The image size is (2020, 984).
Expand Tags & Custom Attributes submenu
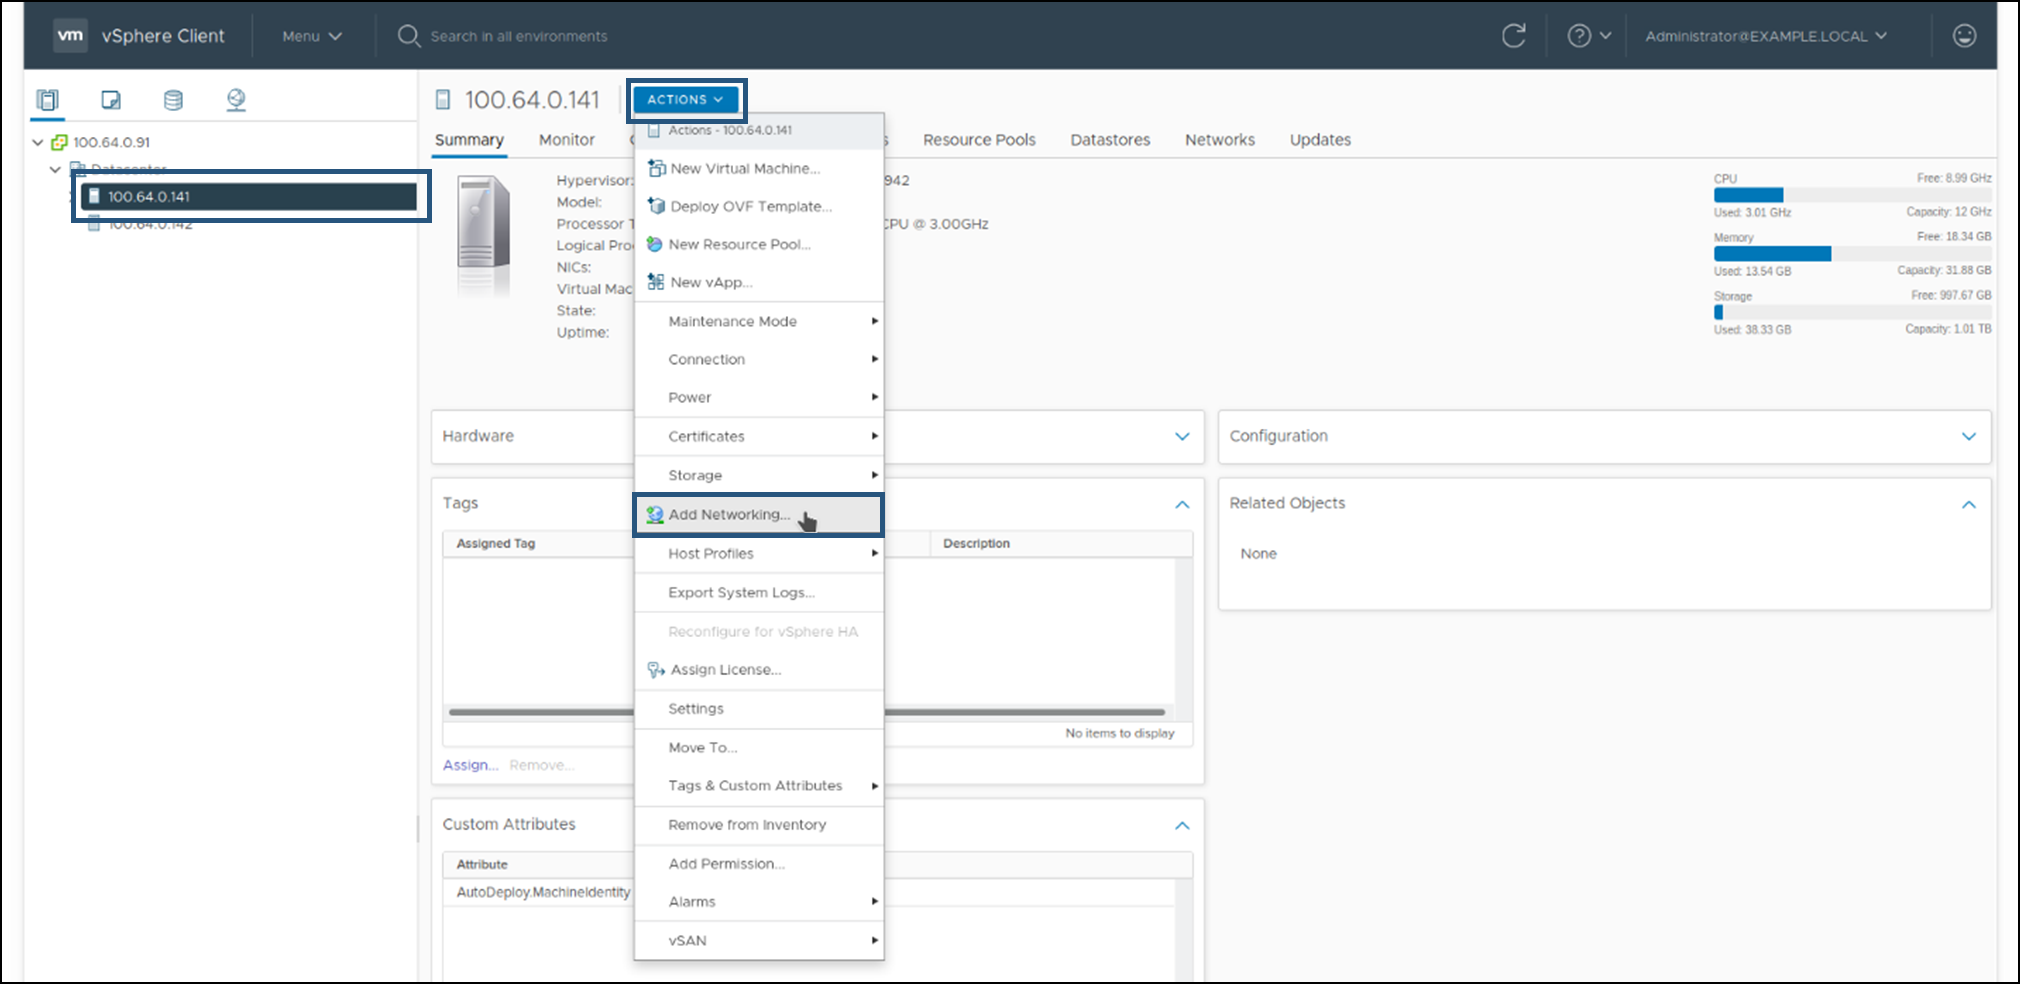tap(759, 785)
